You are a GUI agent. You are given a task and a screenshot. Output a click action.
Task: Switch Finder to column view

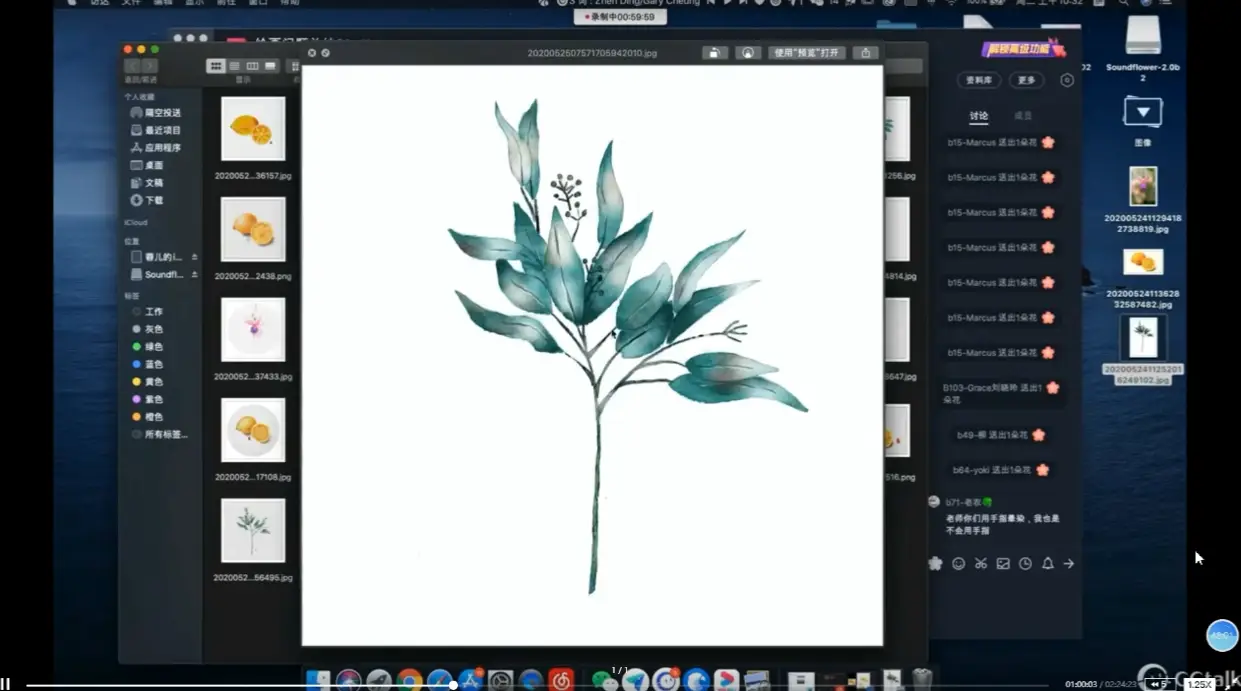[x=252, y=66]
